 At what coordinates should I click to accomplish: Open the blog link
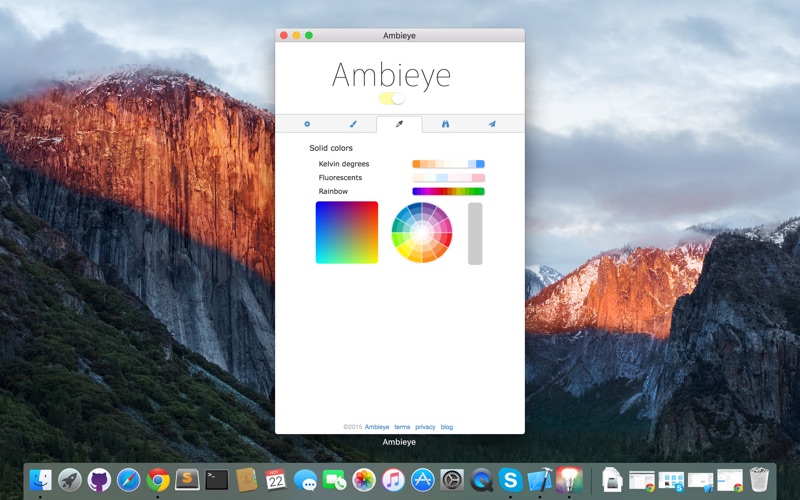446,427
